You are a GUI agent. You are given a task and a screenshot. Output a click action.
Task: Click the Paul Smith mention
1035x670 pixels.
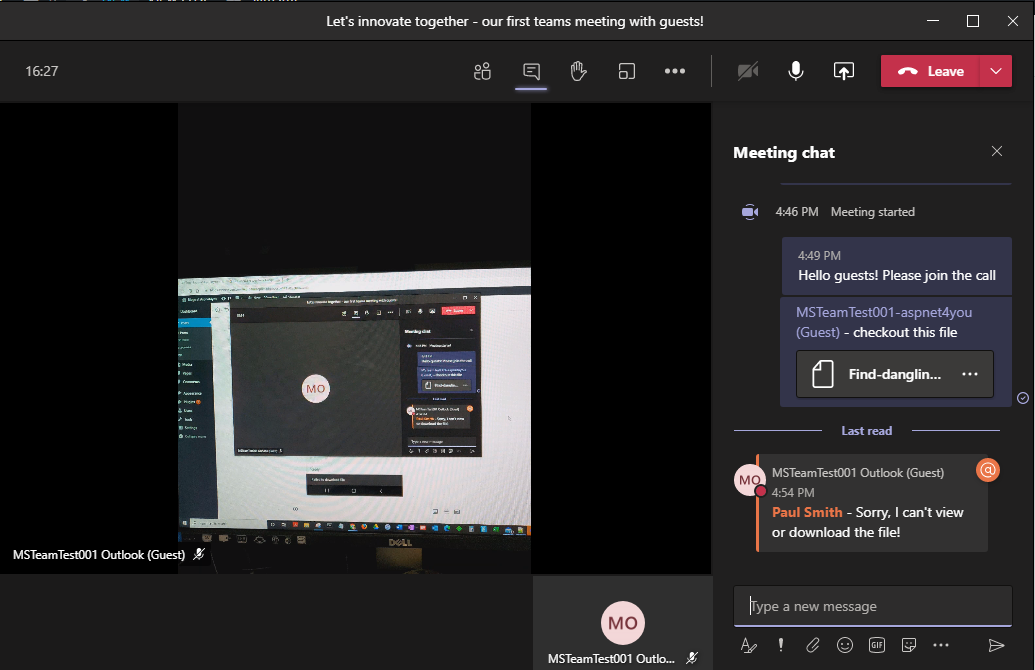(807, 512)
